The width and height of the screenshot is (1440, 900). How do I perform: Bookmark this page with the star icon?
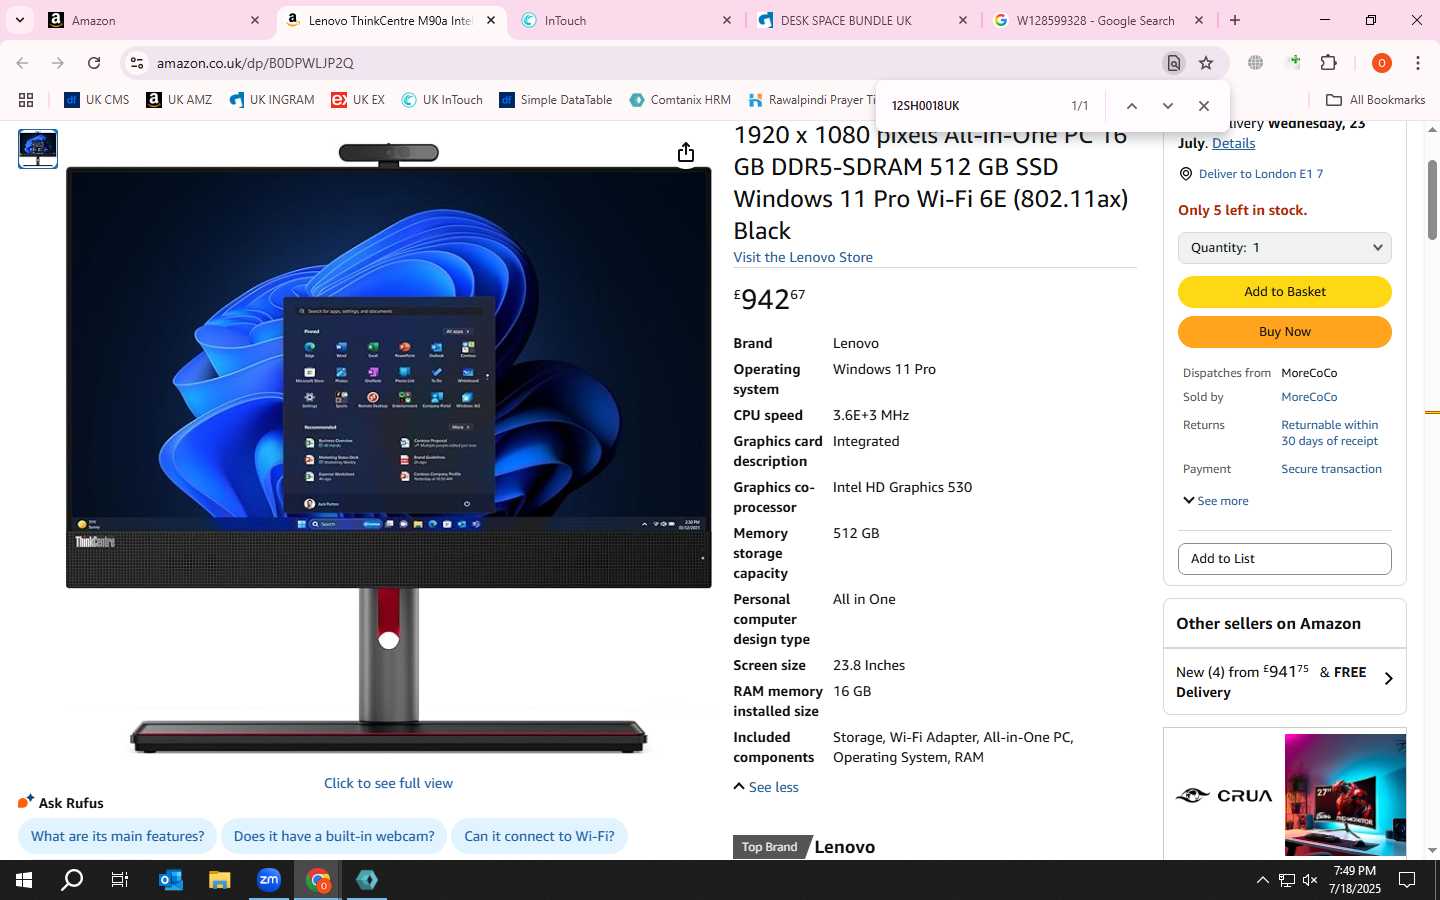coord(1206,63)
